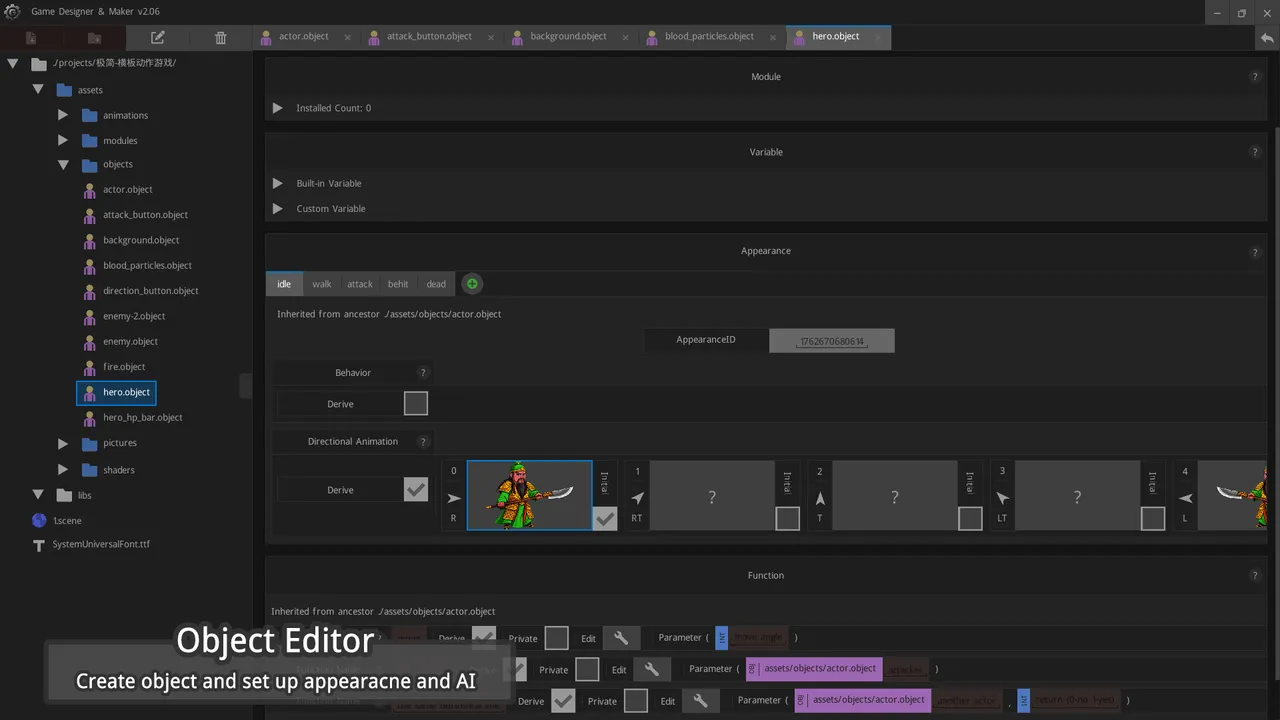The height and width of the screenshot is (720, 1280).
Task: Toggle Initial checkbox for direction 0
Action: 605,518
